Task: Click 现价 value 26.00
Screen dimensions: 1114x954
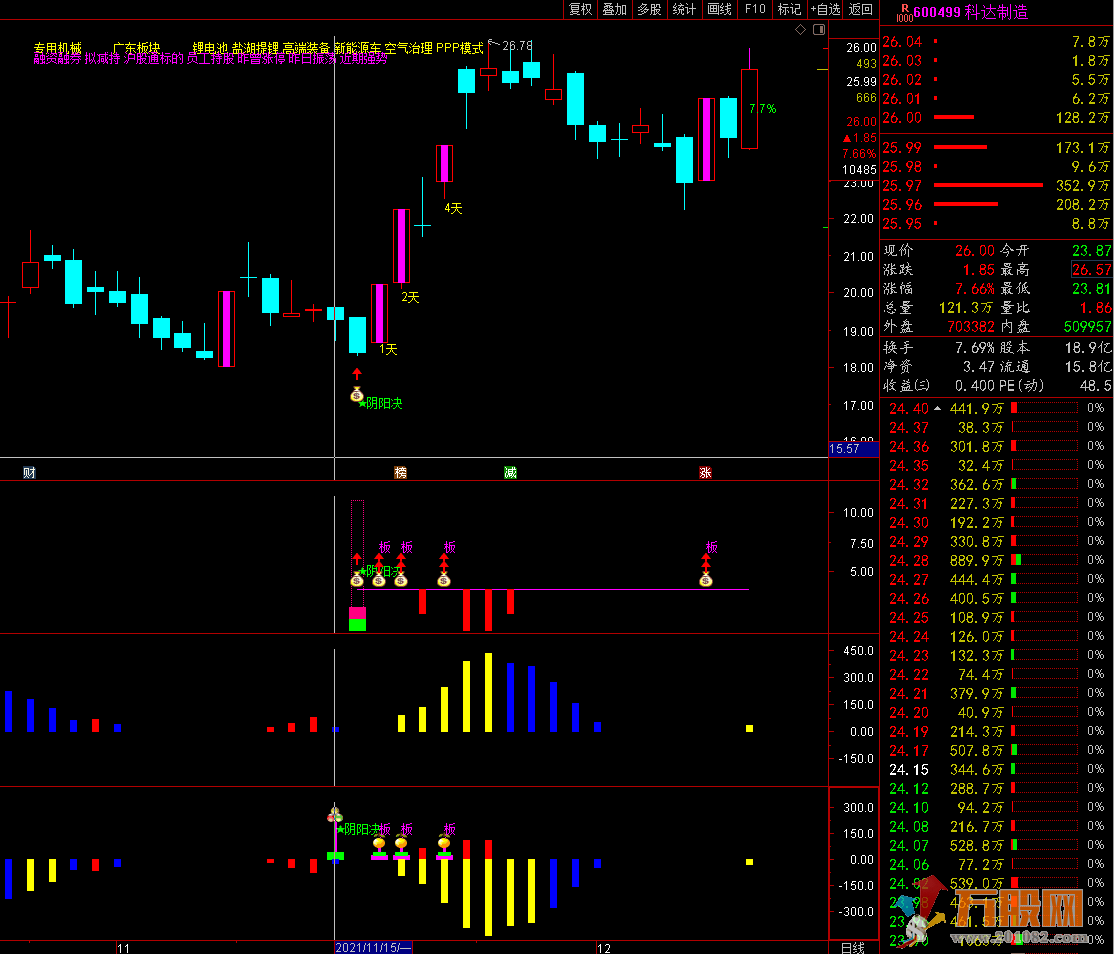Action: coord(975,251)
